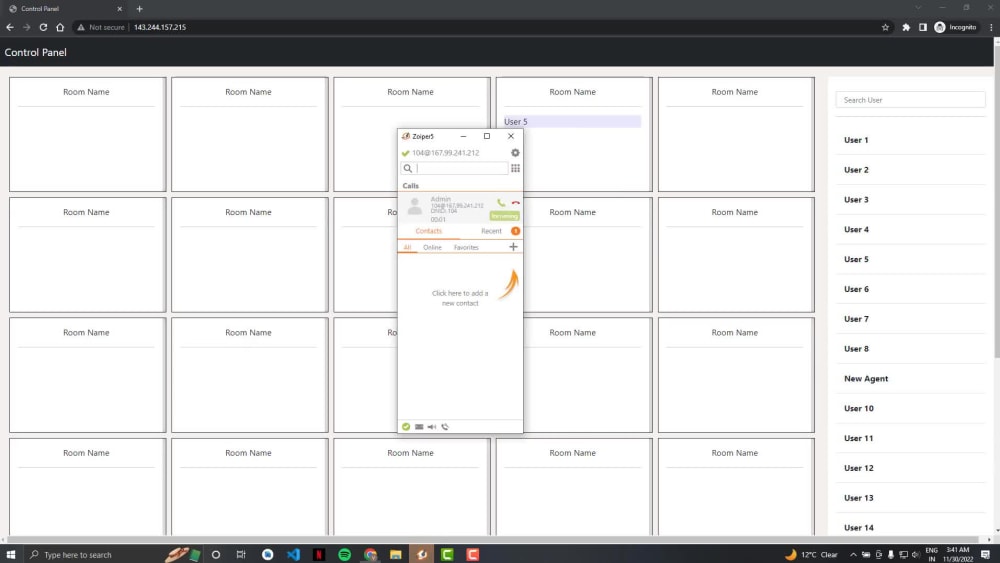
Task: Bookmark this page with star icon
Action: coord(885,27)
